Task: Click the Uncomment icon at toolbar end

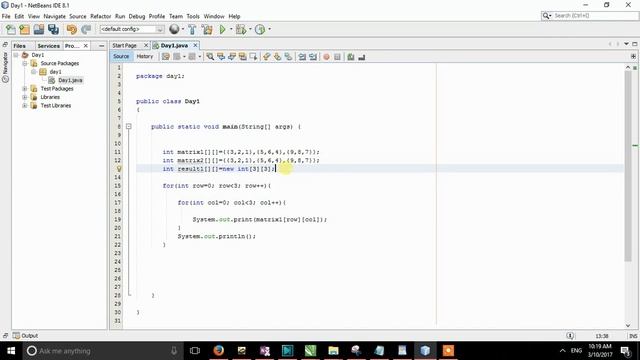Action: click(362, 57)
